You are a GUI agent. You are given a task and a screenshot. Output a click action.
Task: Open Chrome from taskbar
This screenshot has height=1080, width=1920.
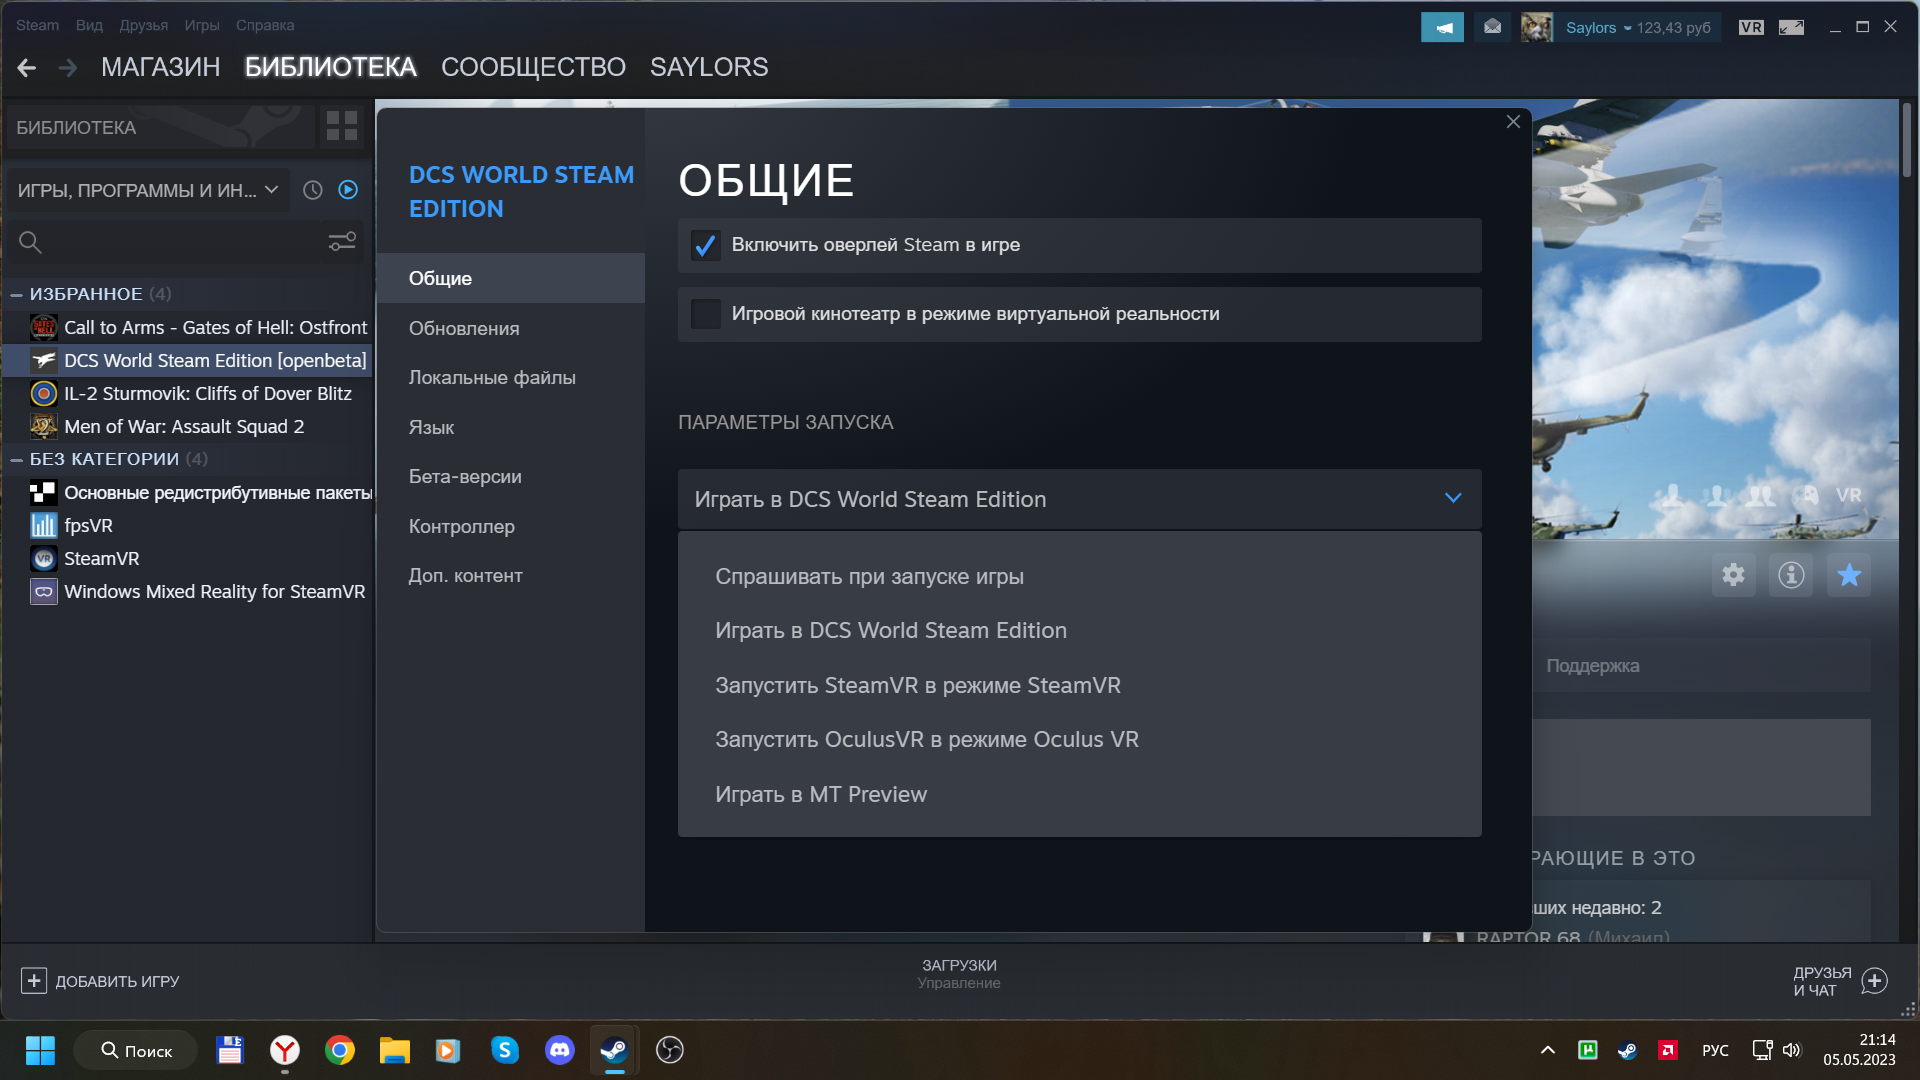click(340, 1050)
